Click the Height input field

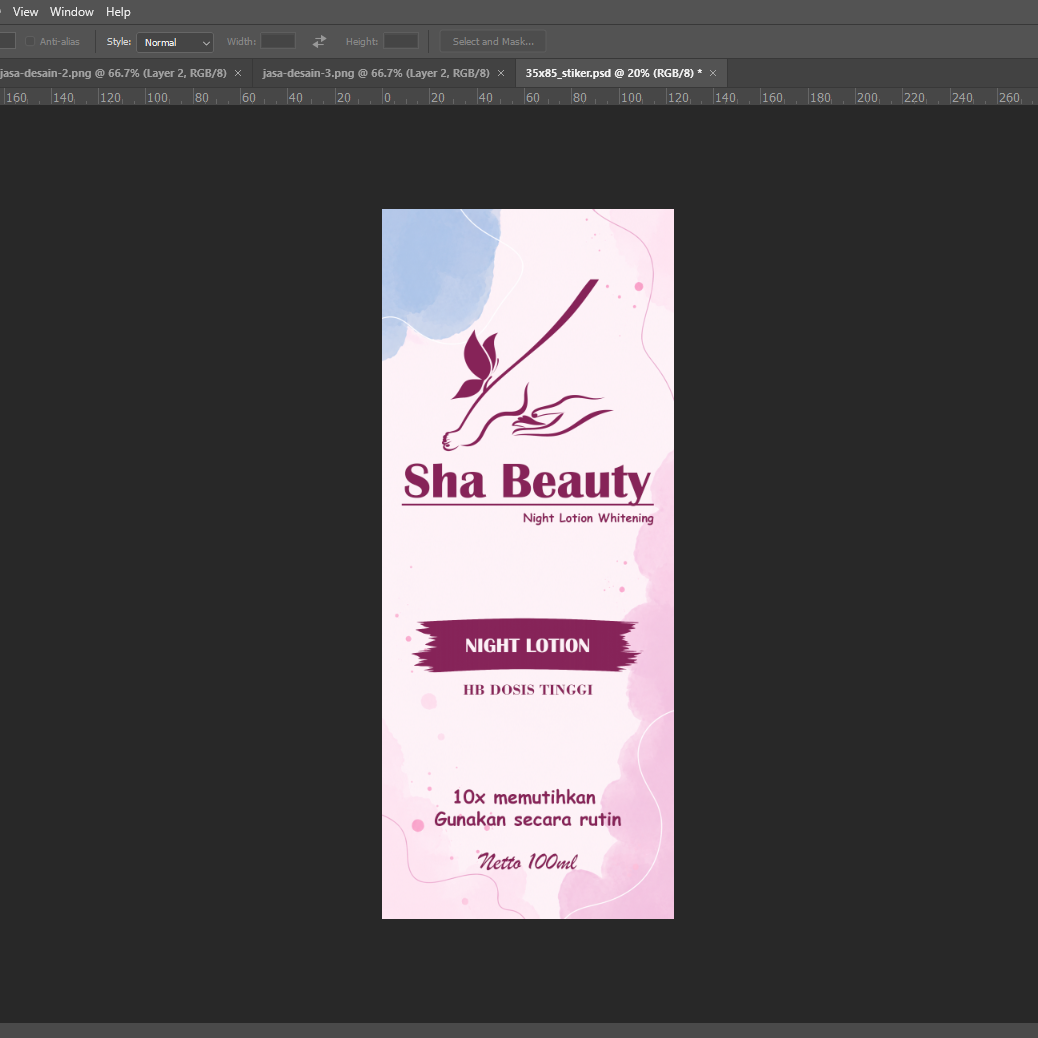click(401, 41)
